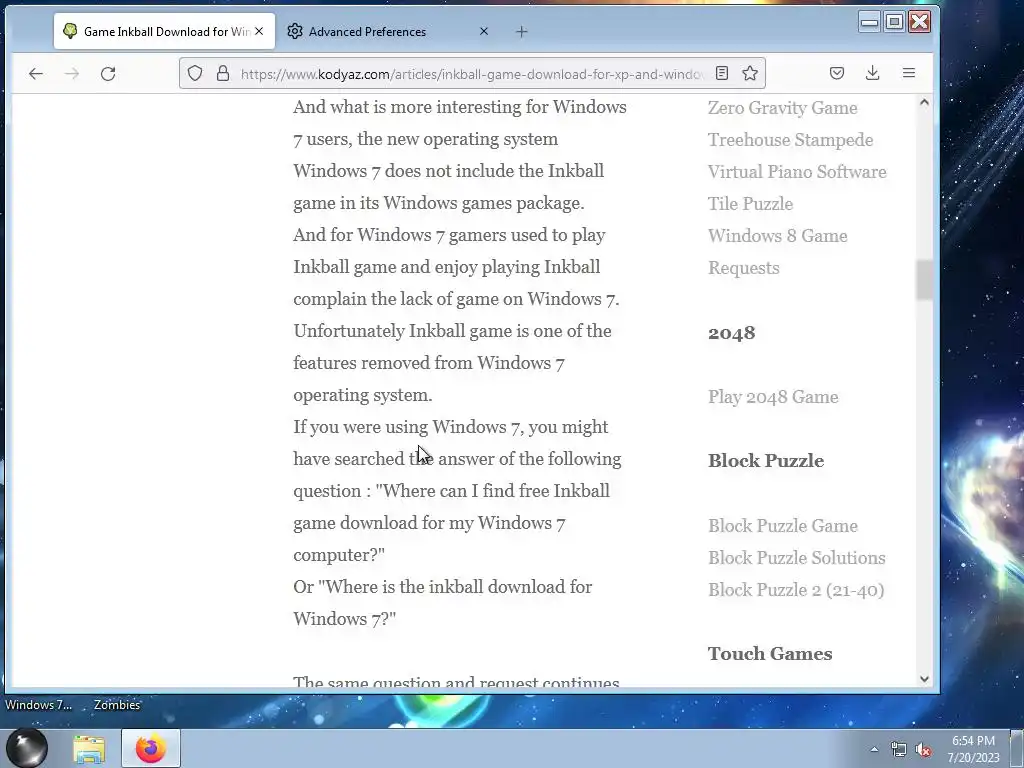The image size is (1024, 768).
Task: Switch to the Advanced Preferences tab
Action: 389,31
